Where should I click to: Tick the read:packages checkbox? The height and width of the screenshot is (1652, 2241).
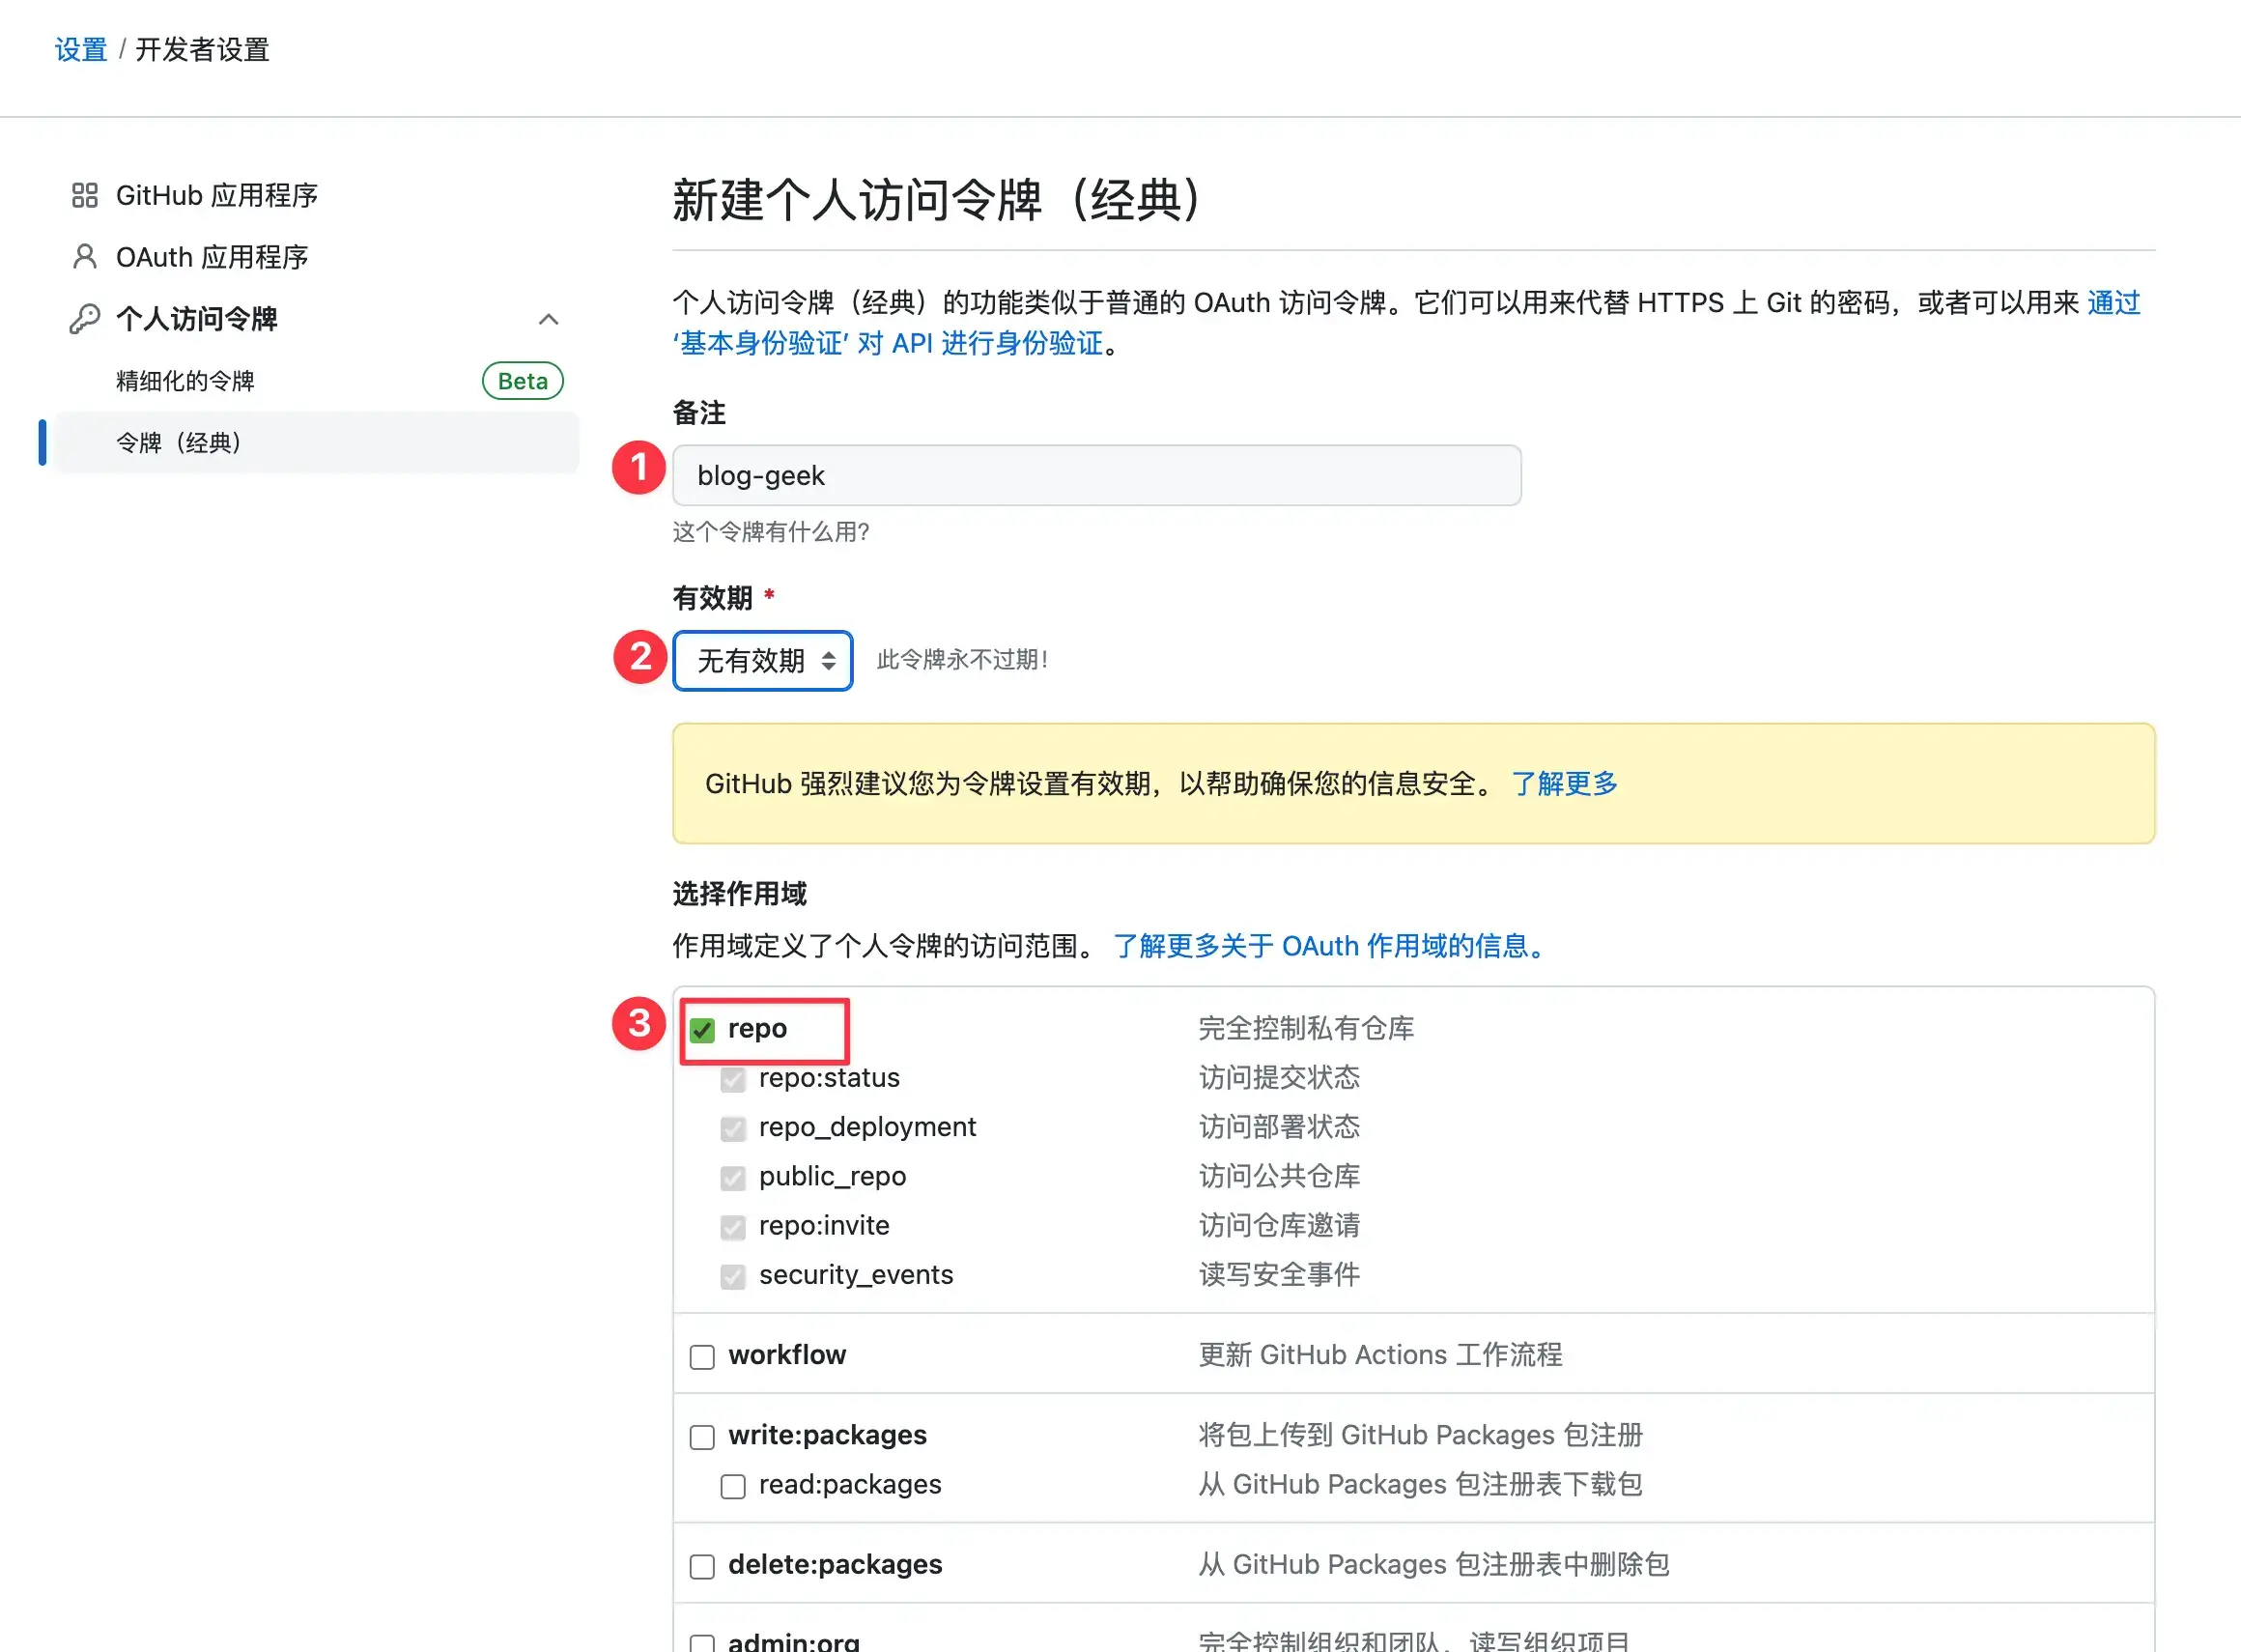(x=733, y=1486)
